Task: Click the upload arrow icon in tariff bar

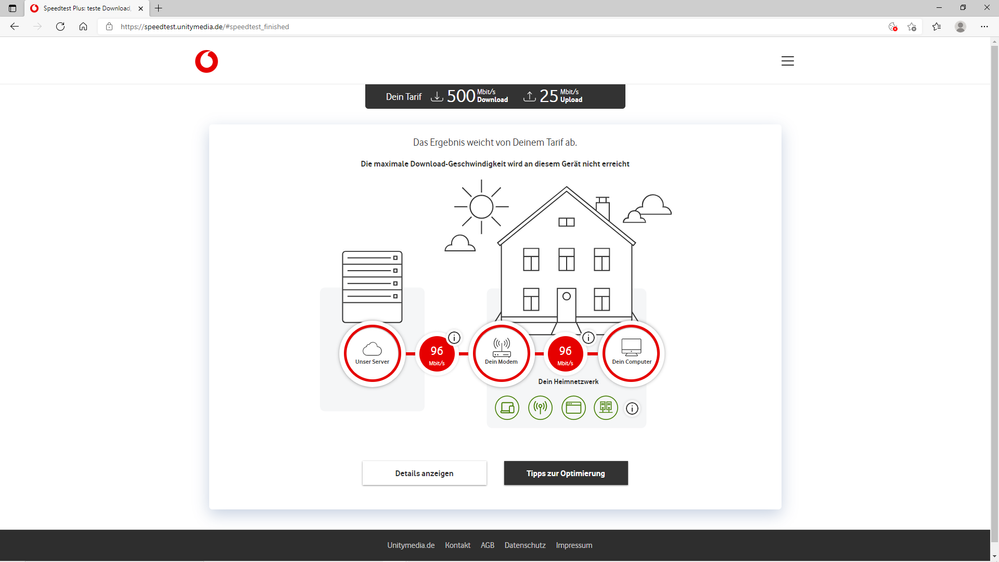Action: (x=529, y=96)
